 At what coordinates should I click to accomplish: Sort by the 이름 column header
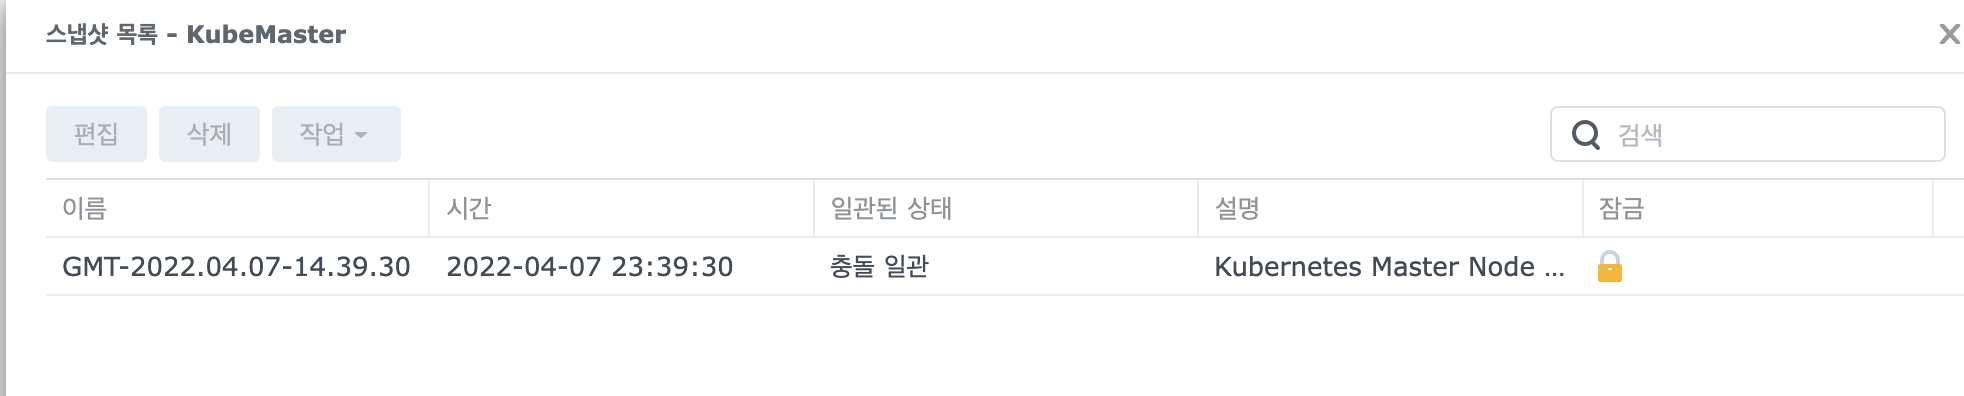point(237,208)
